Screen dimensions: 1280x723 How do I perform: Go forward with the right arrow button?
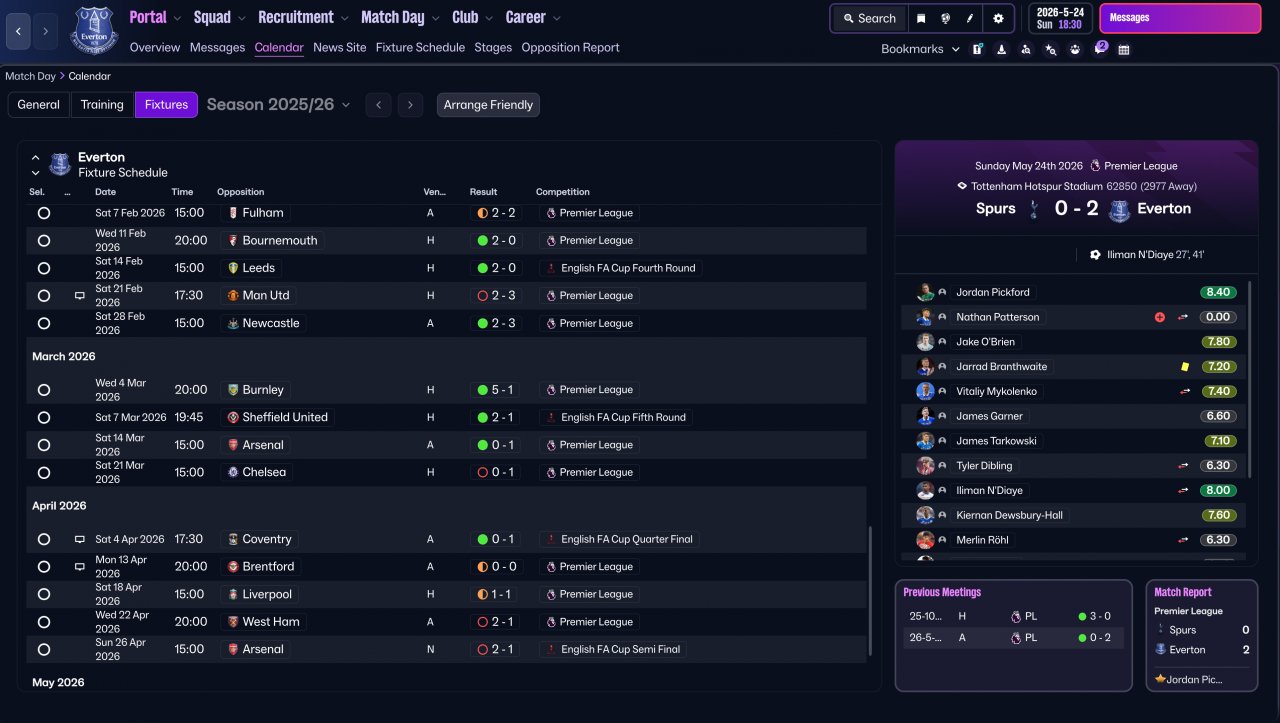tap(45, 31)
